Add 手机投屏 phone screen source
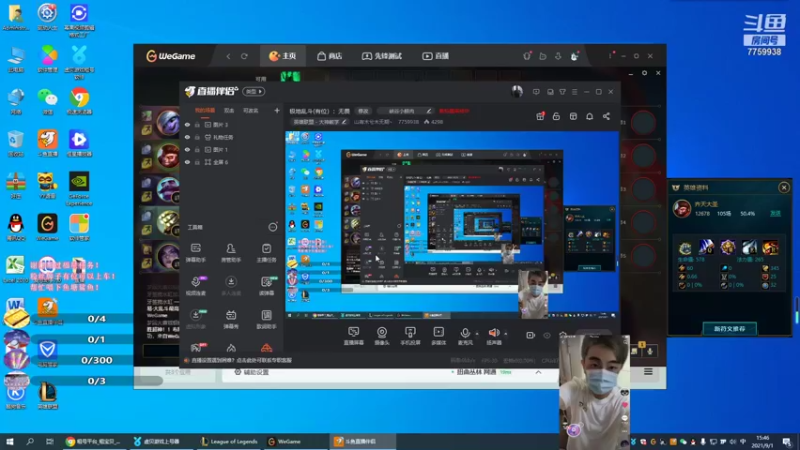800x450 pixels. tap(410, 336)
